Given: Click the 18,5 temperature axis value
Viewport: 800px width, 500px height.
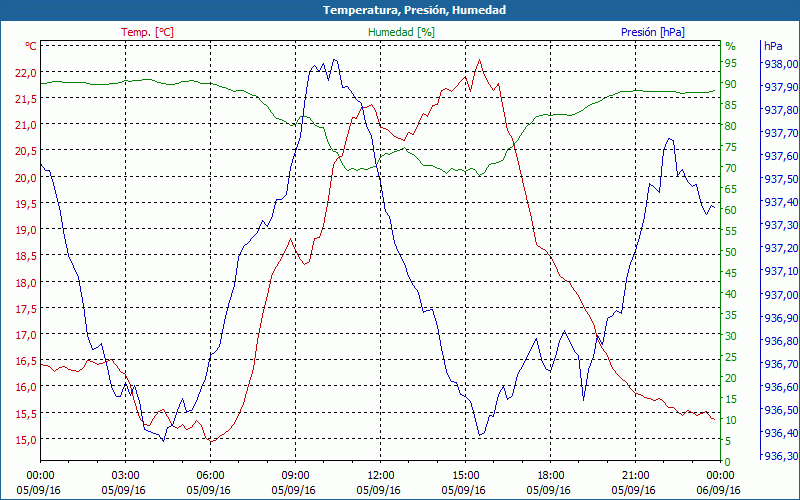Looking at the screenshot, I should (x=26, y=256).
